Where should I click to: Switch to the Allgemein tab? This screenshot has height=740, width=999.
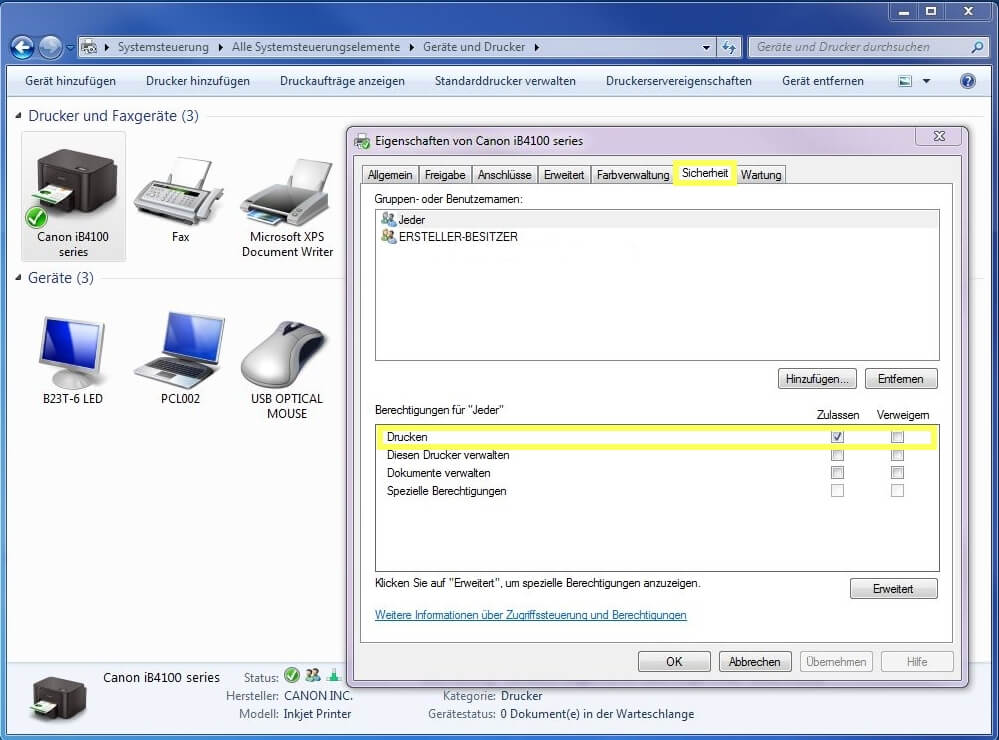pos(390,175)
